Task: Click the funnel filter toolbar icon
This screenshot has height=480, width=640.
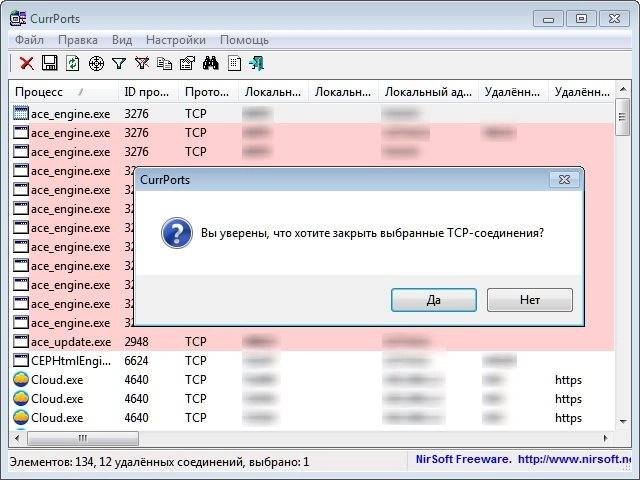Action: pos(119,63)
